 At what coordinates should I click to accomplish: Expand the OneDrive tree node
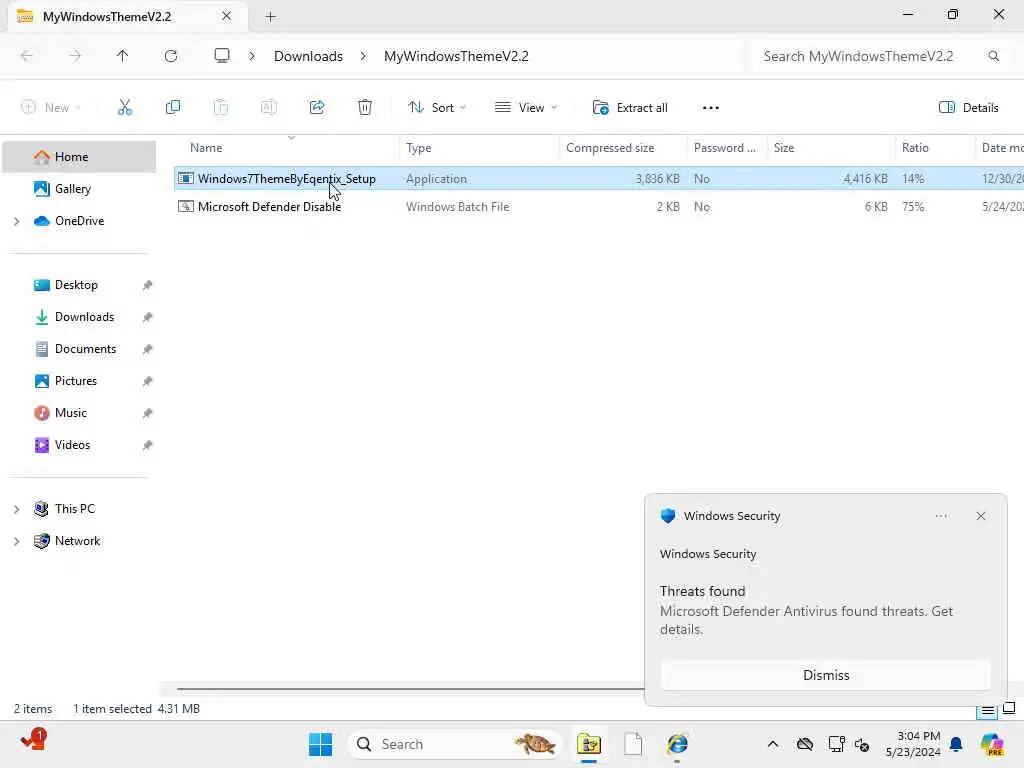tap(17, 221)
